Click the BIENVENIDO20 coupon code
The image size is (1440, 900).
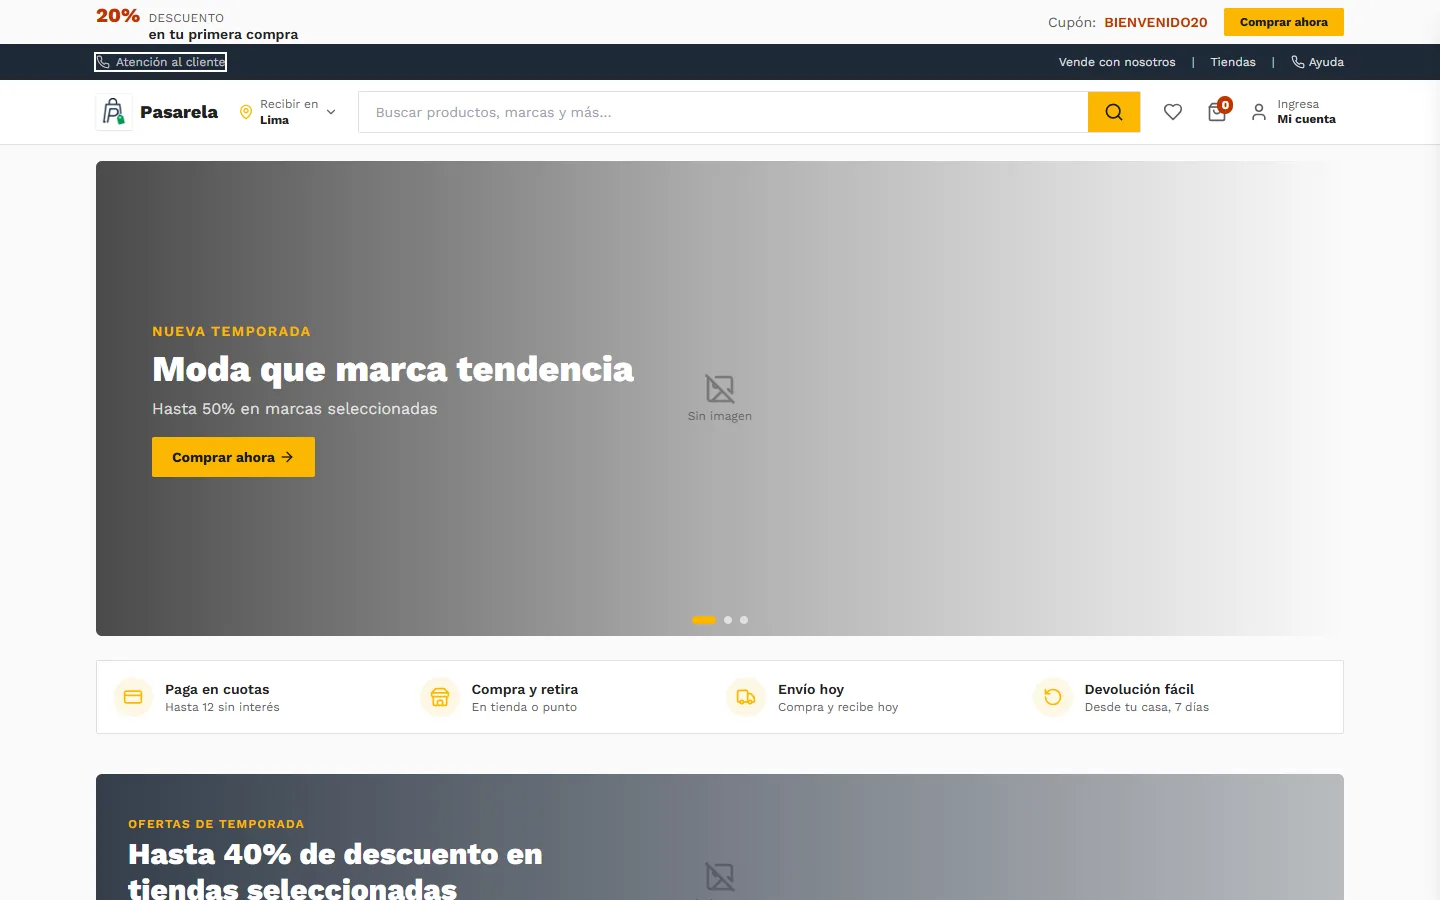coord(1156,22)
